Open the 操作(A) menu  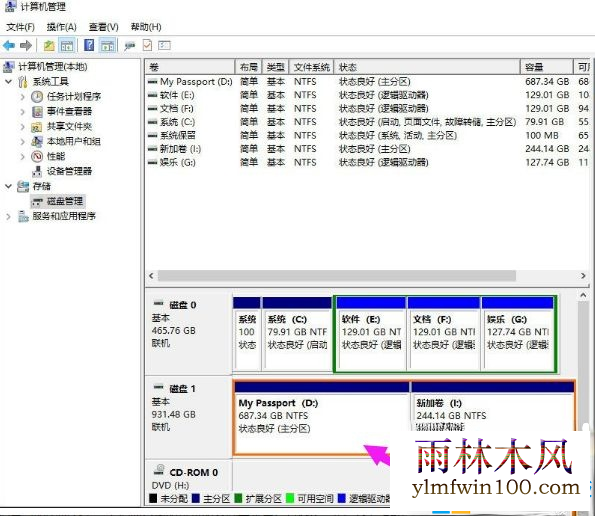(x=61, y=27)
